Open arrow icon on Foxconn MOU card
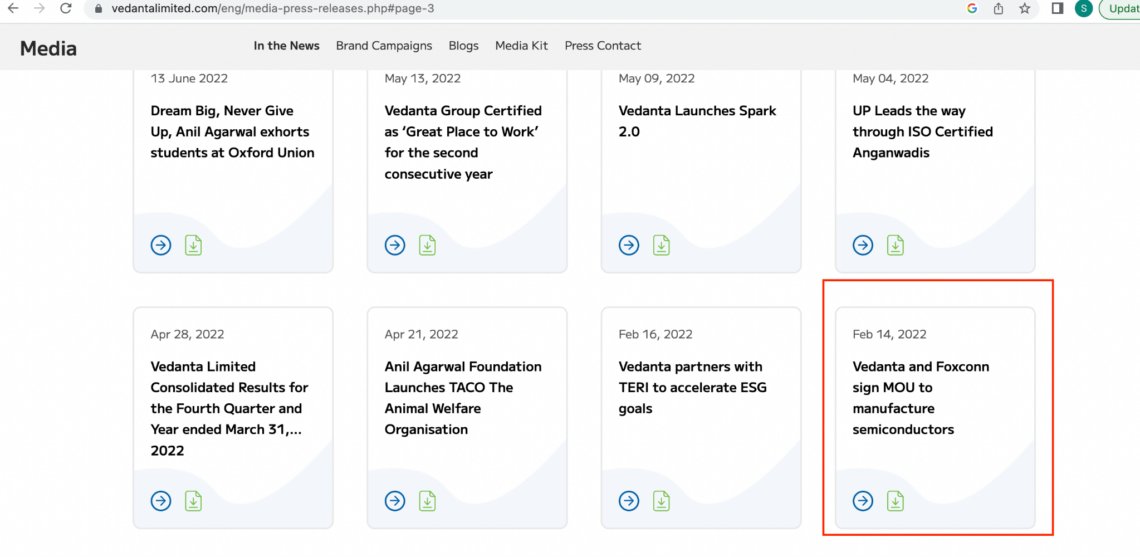 [x=863, y=501]
